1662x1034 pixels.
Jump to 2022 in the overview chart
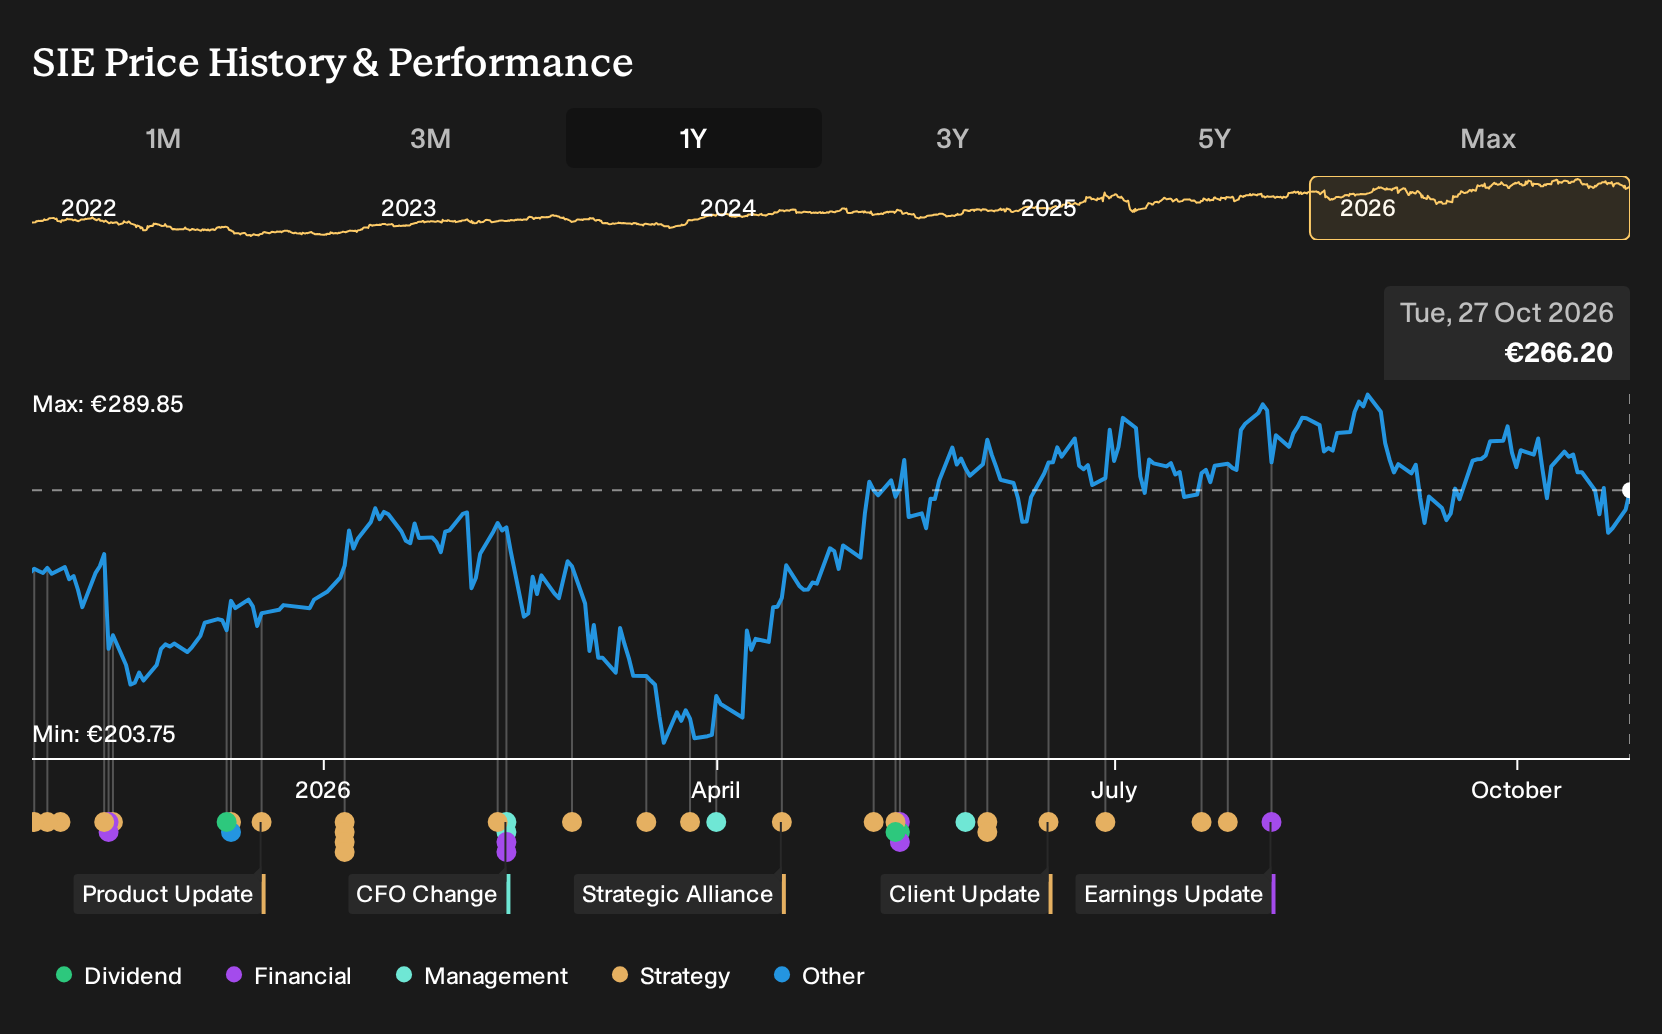[x=89, y=208]
